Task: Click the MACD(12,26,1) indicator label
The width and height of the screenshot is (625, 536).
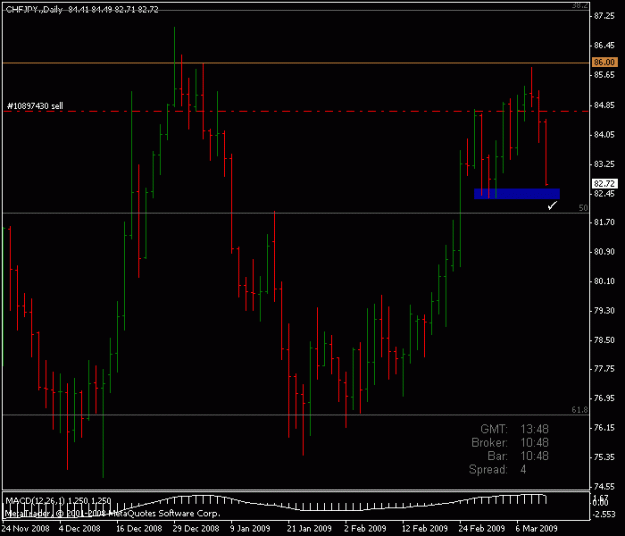Action: 58,501
